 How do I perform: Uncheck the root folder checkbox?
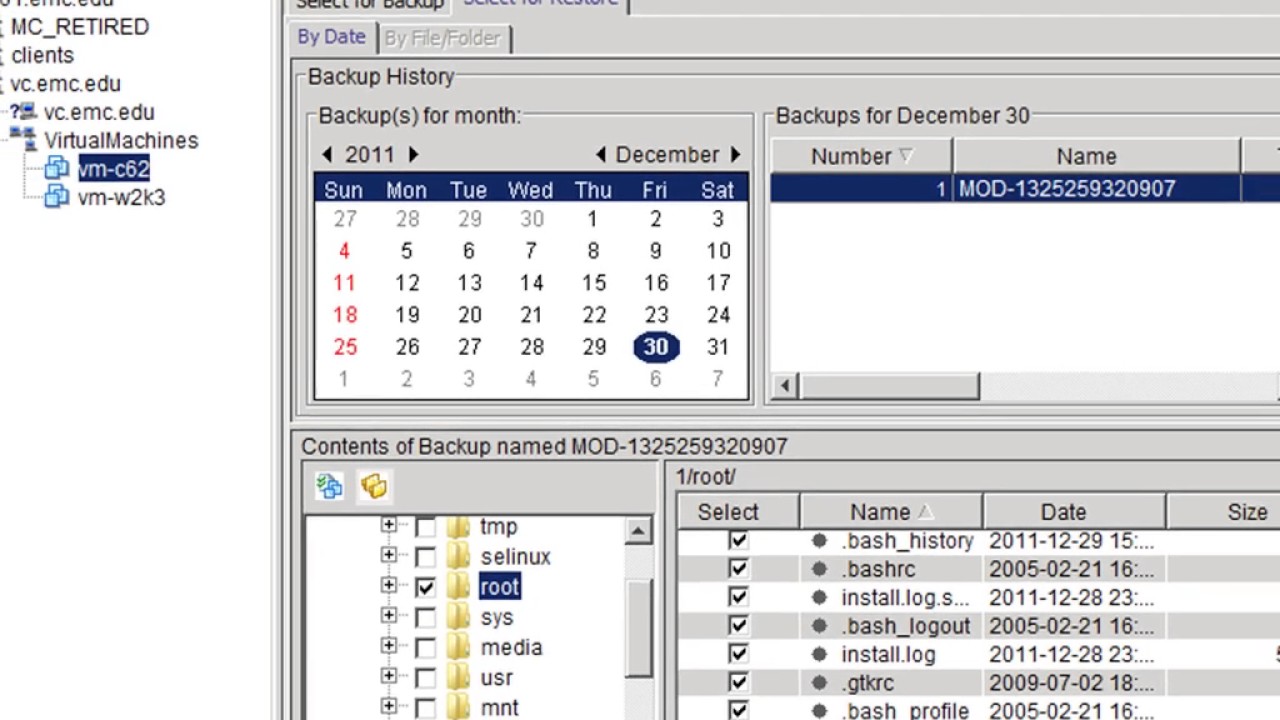tap(425, 587)
